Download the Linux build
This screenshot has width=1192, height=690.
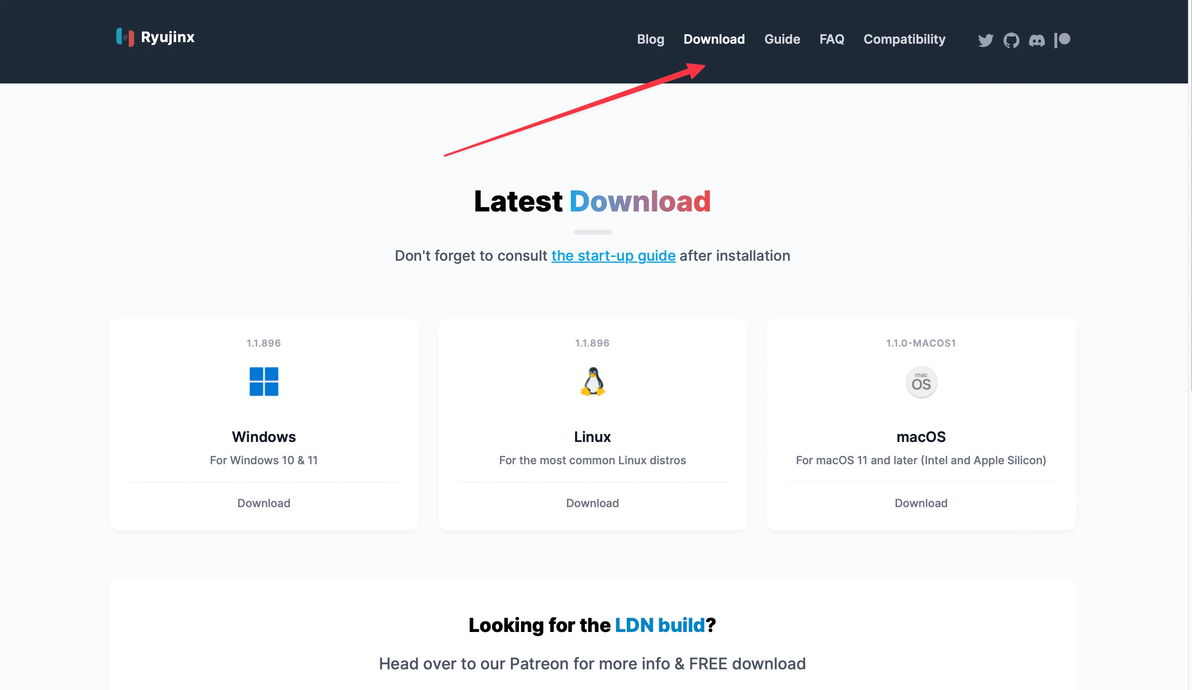tap(592, 503)
